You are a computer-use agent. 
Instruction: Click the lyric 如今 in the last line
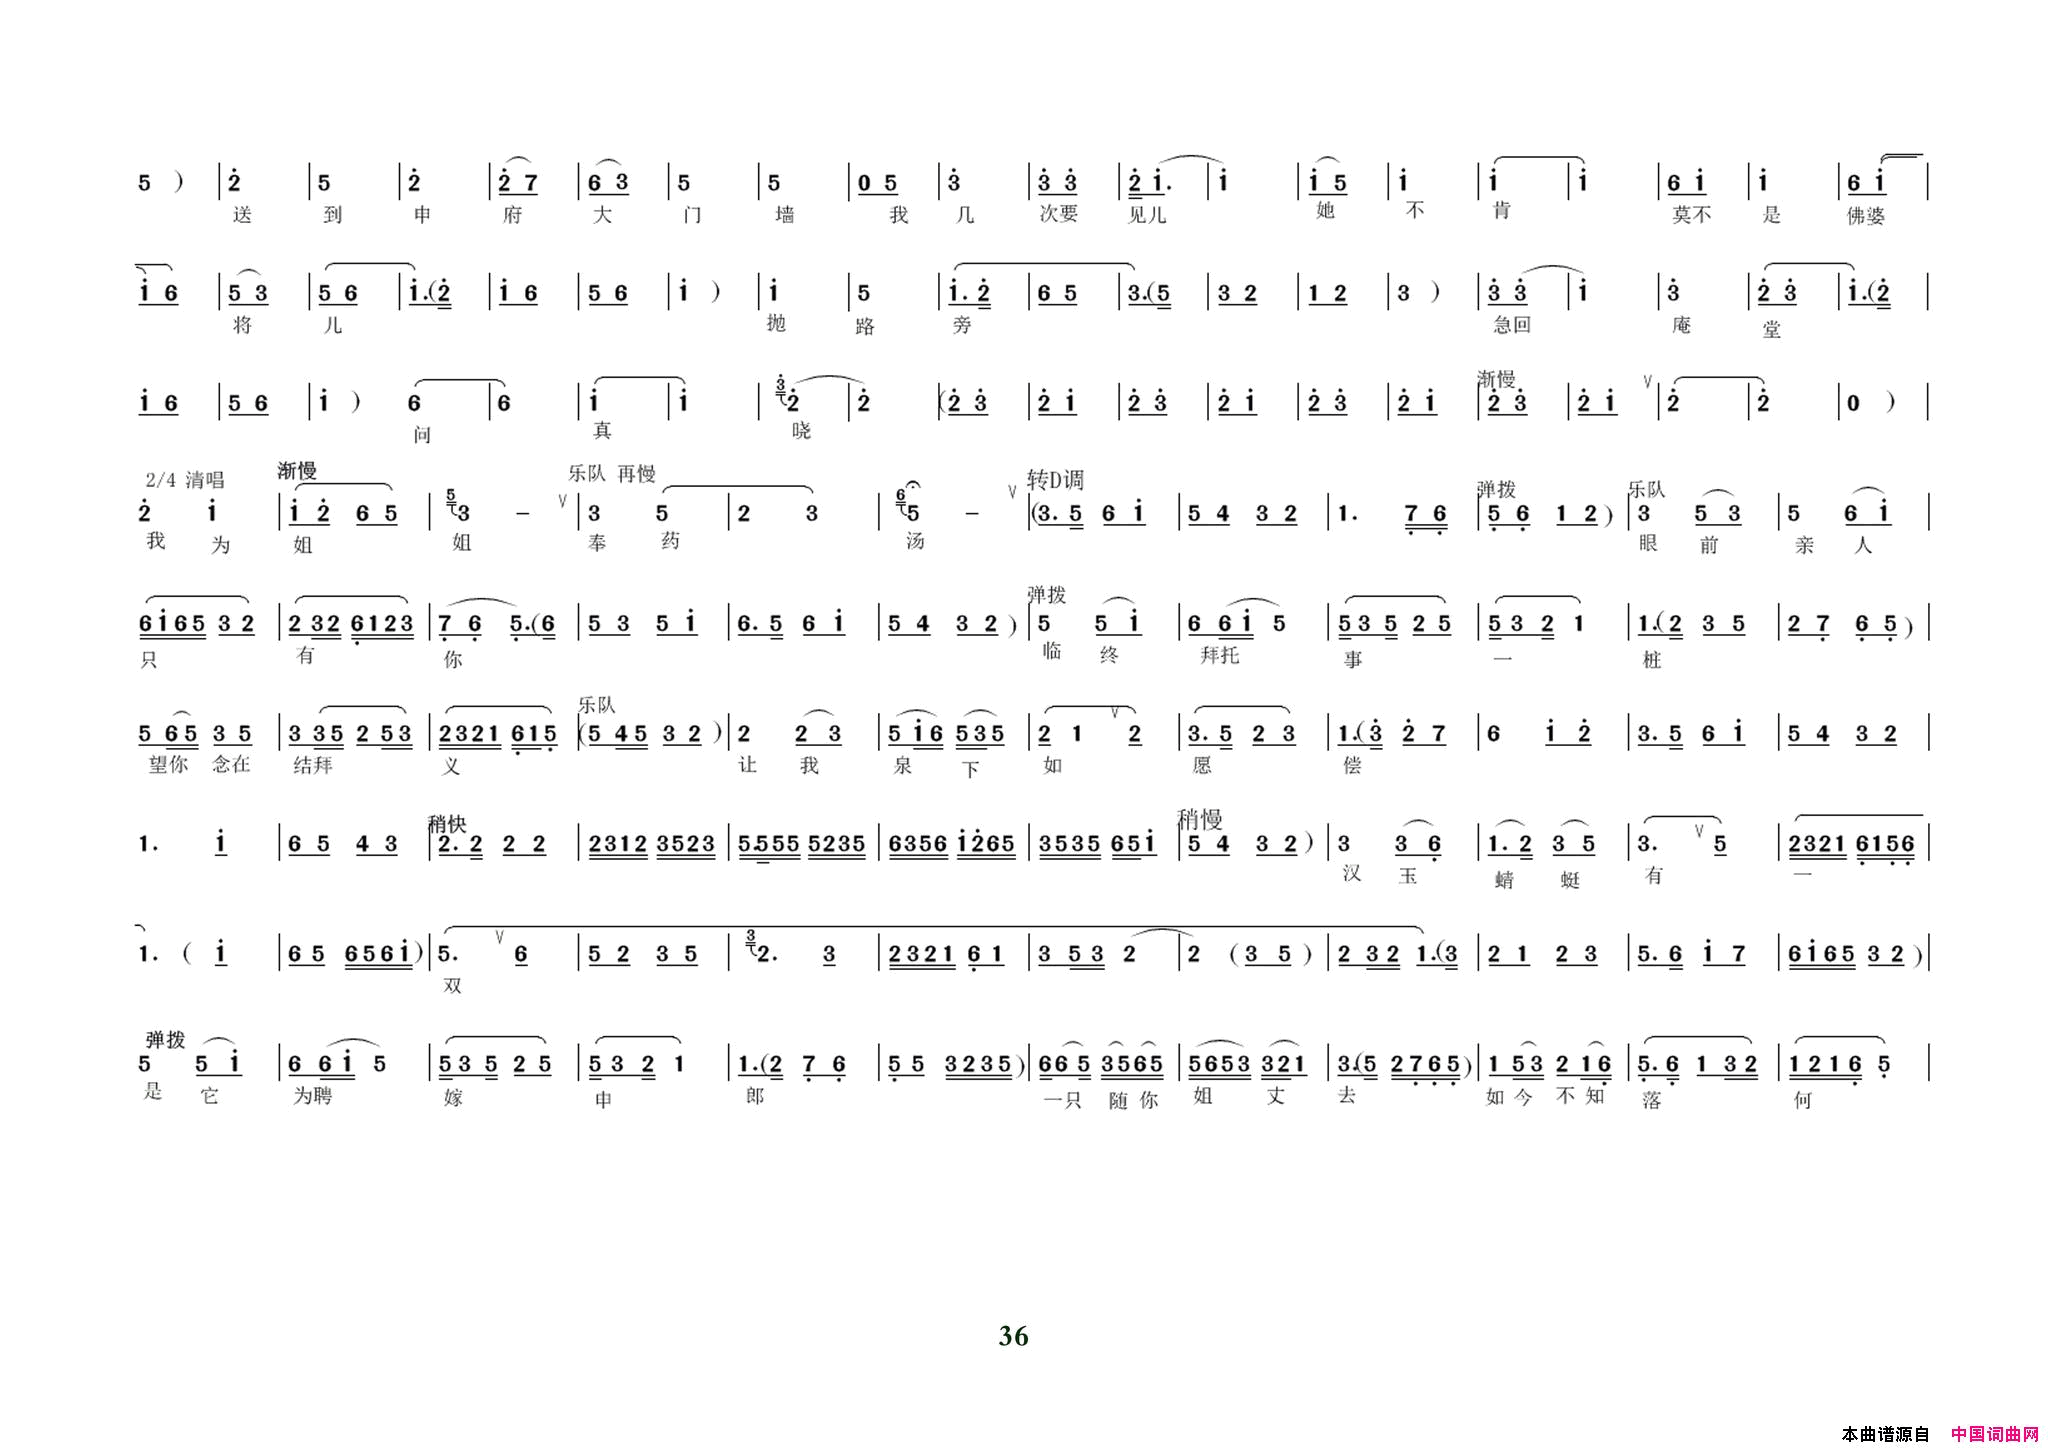click(1509, 1096)
